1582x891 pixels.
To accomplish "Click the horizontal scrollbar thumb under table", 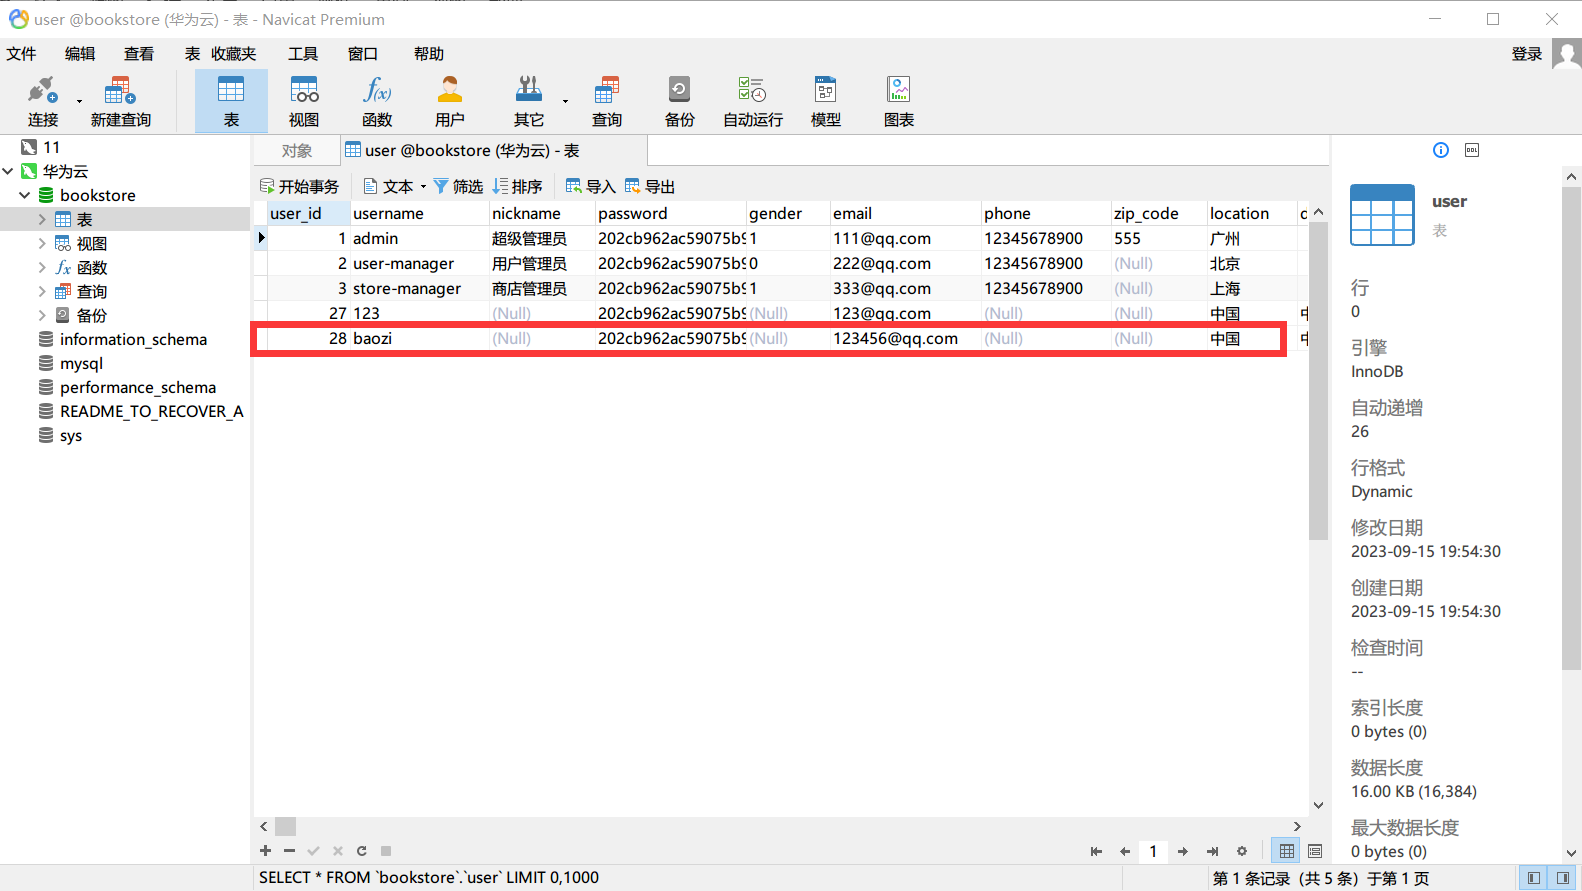I will (x=286, y=826).
